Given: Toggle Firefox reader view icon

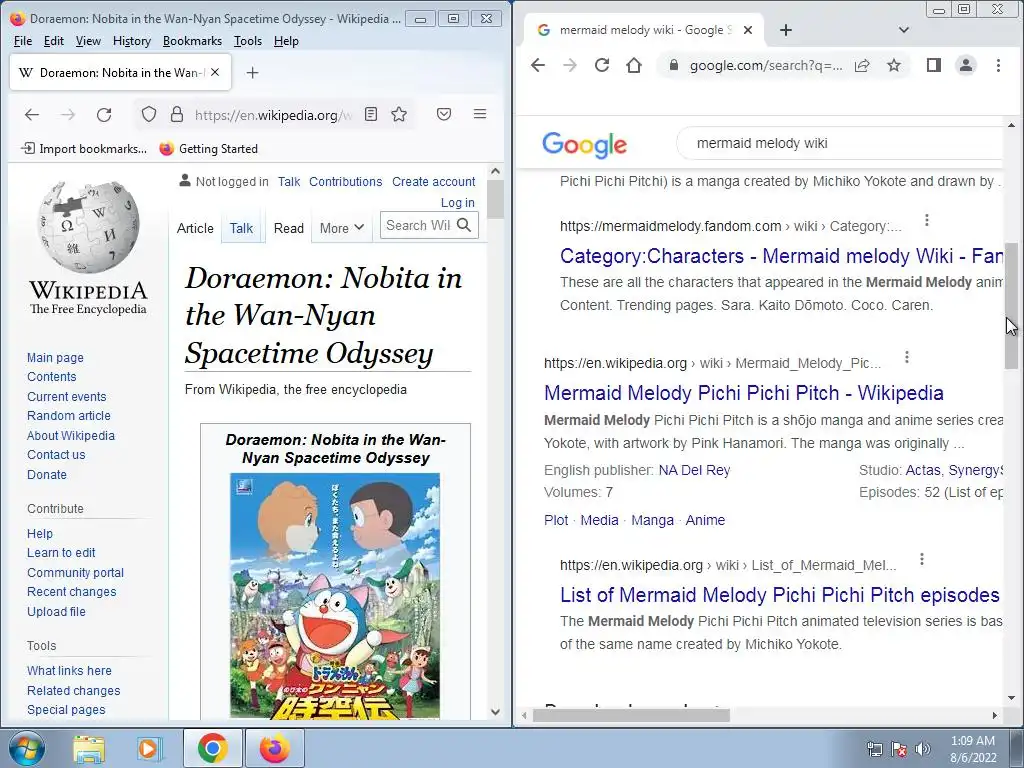Looking at the screenshot, I should pos(371,114).
